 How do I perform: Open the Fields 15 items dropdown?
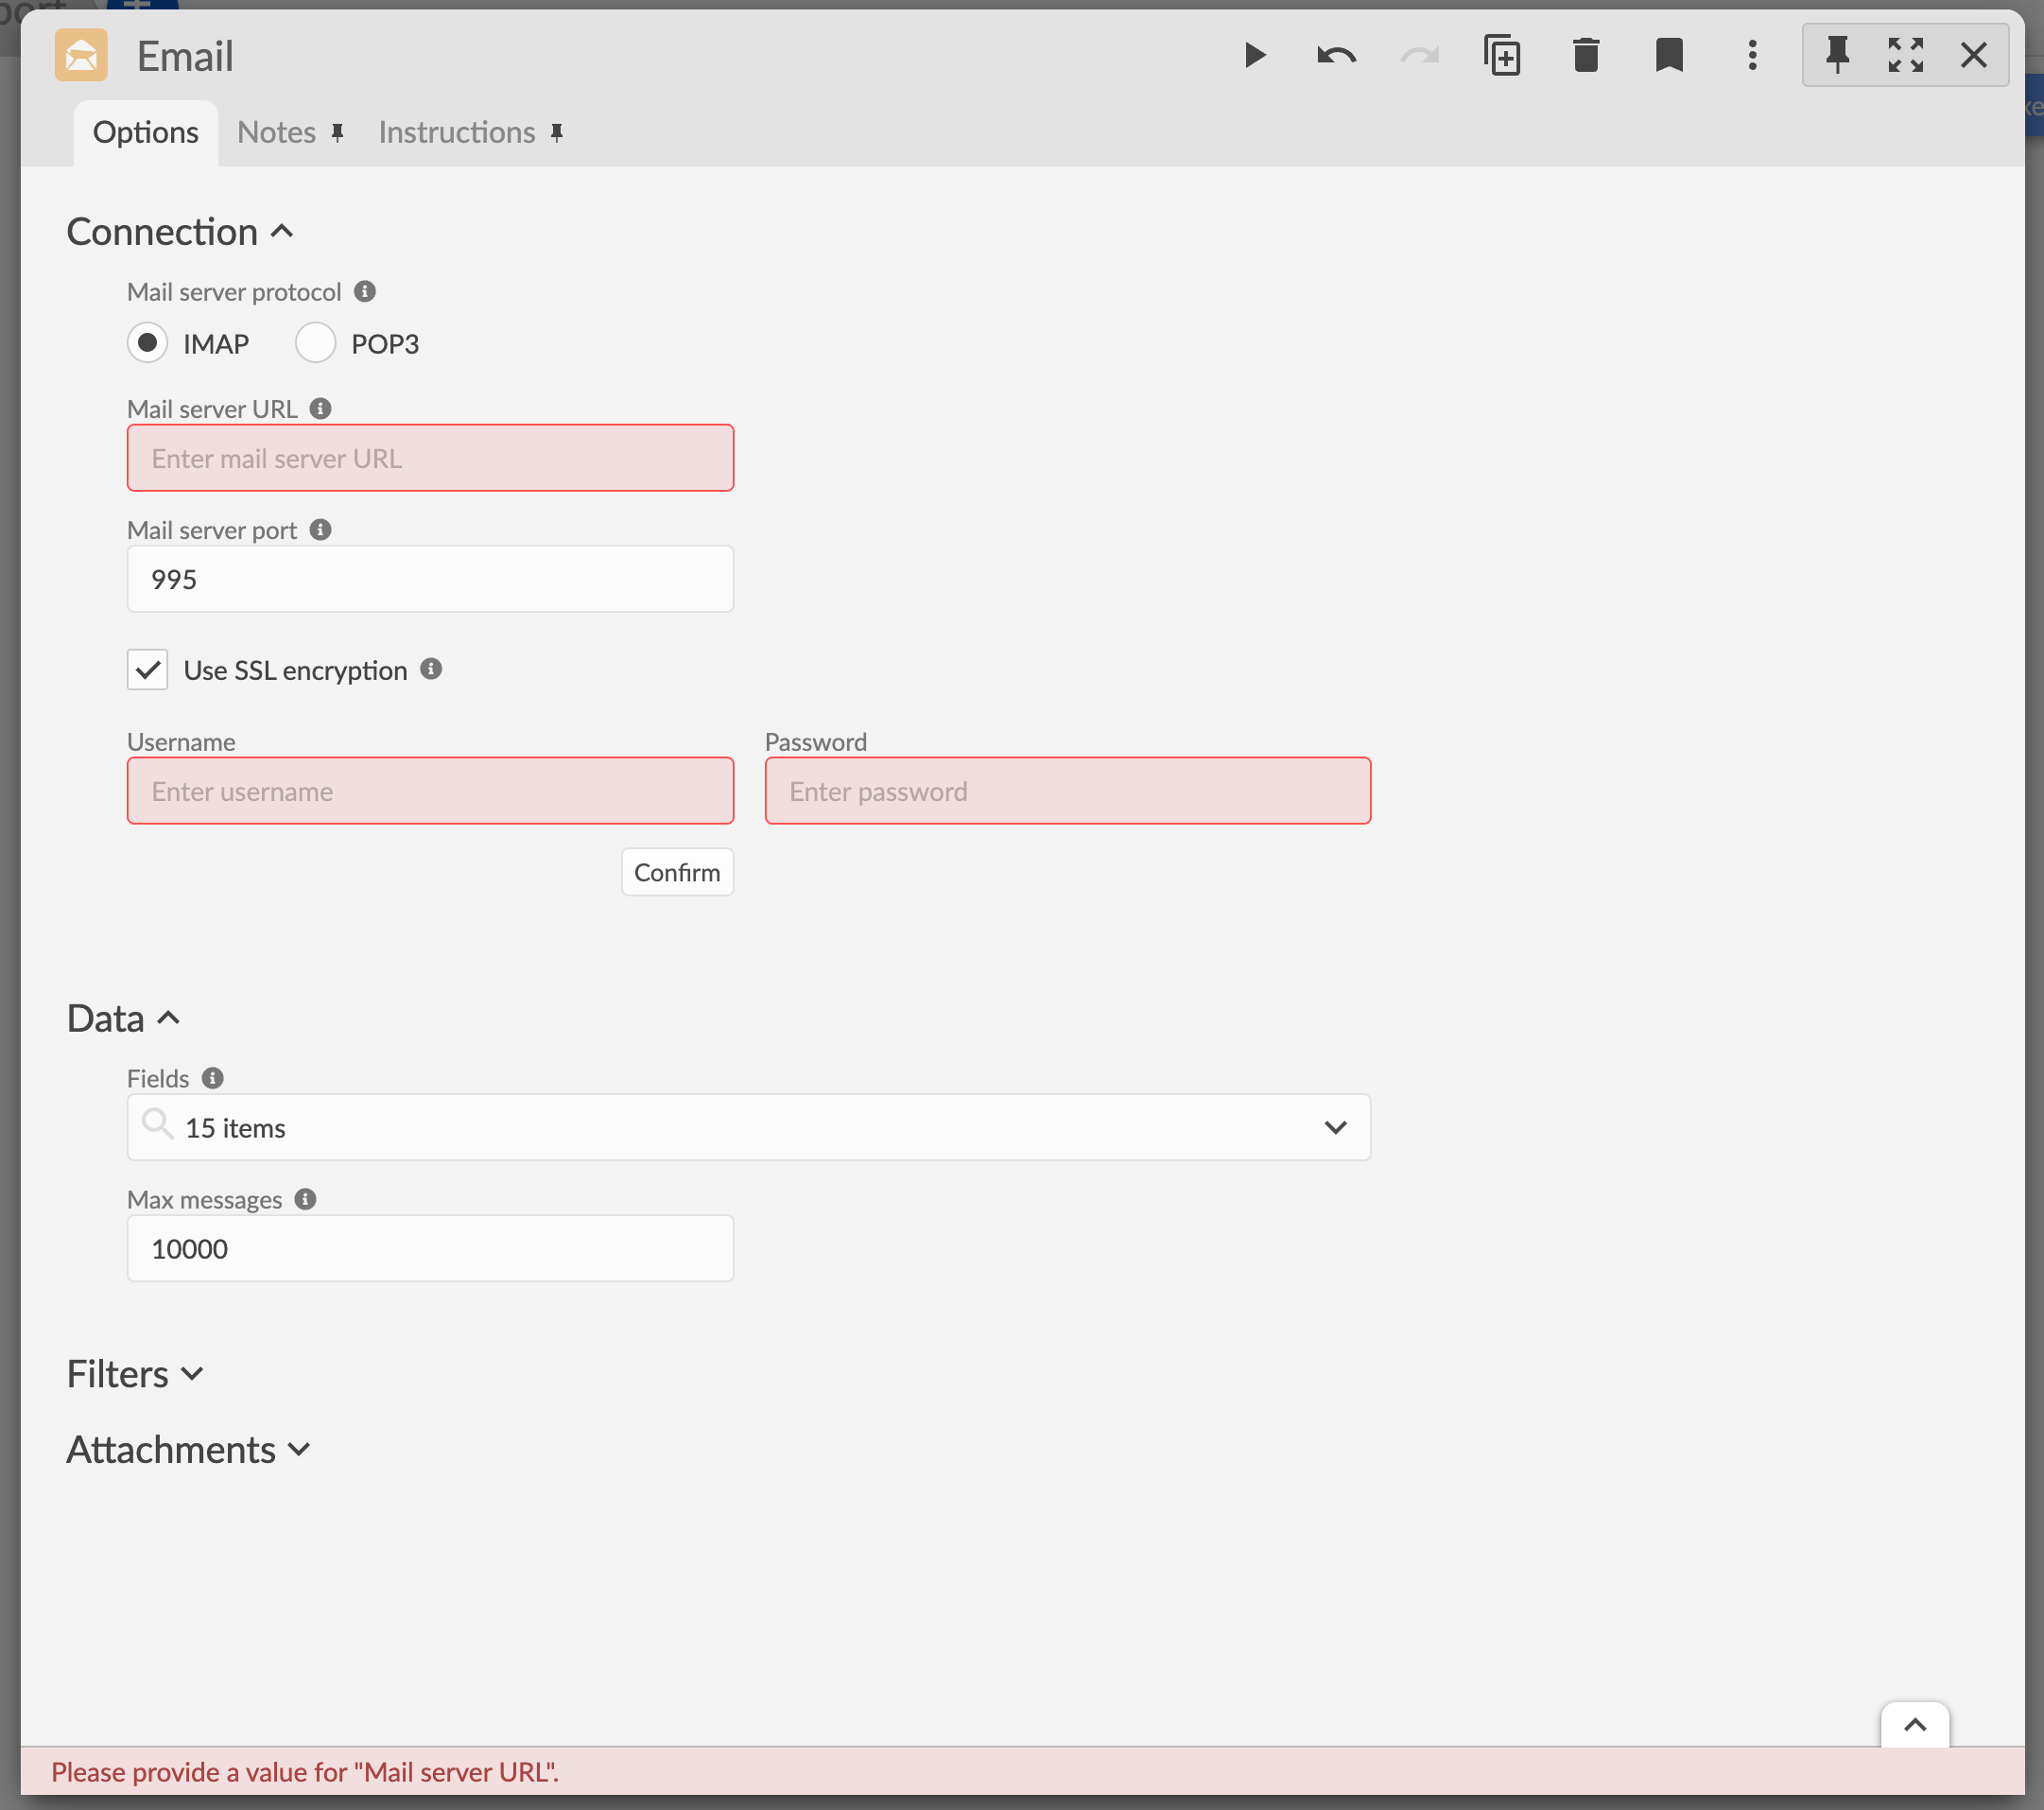tap(748, 1127)
